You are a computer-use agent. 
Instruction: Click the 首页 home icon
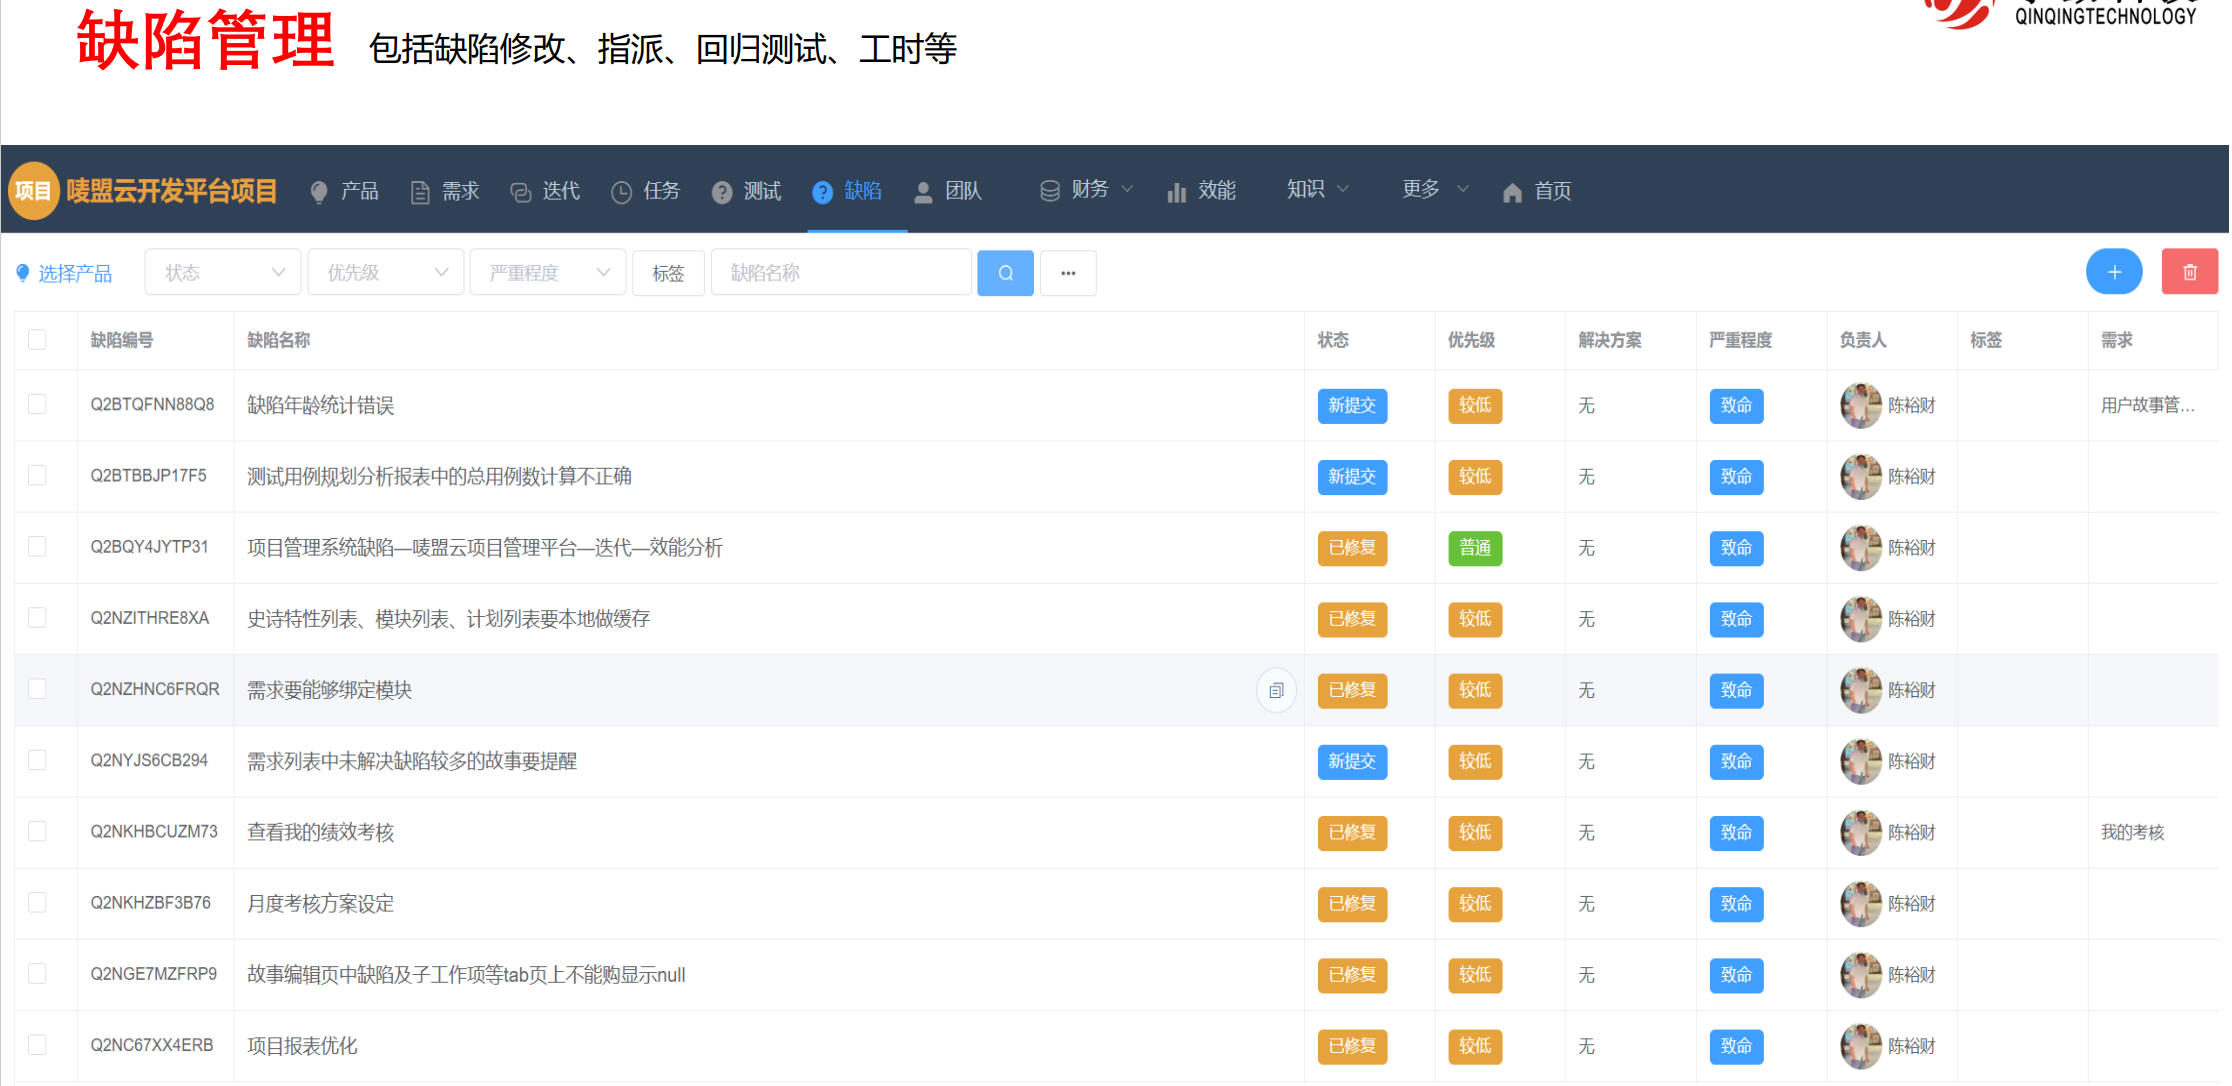click(x=1512, y=192)
